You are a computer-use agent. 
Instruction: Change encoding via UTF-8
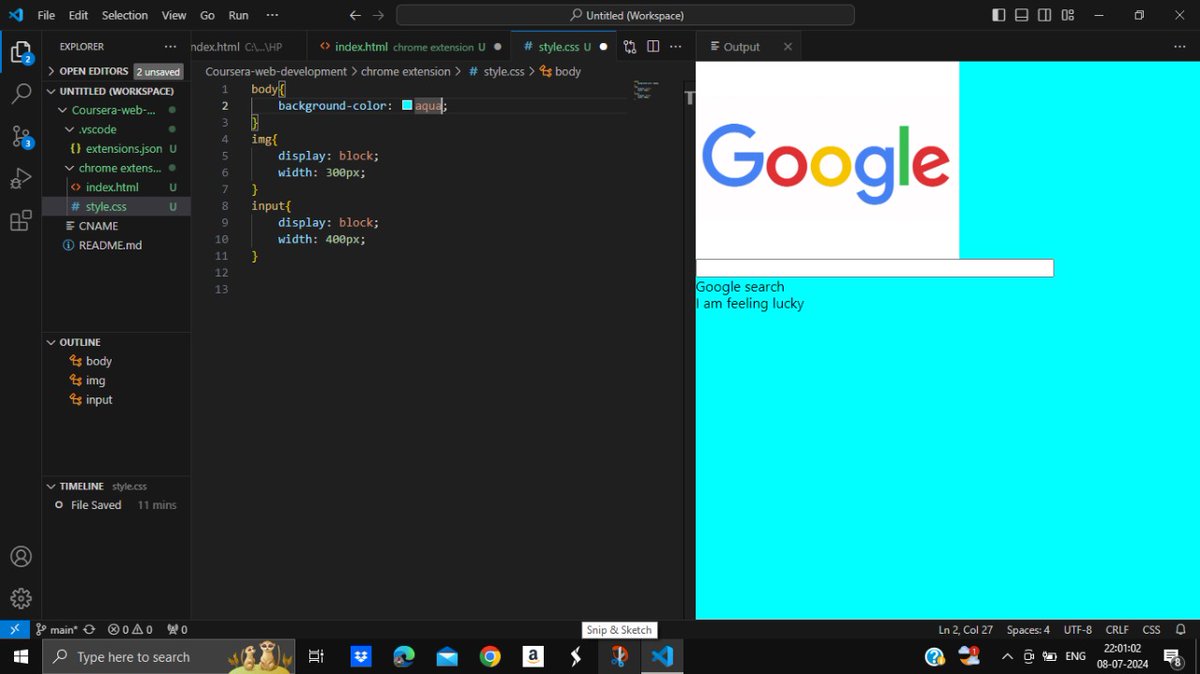[1078, 630]
